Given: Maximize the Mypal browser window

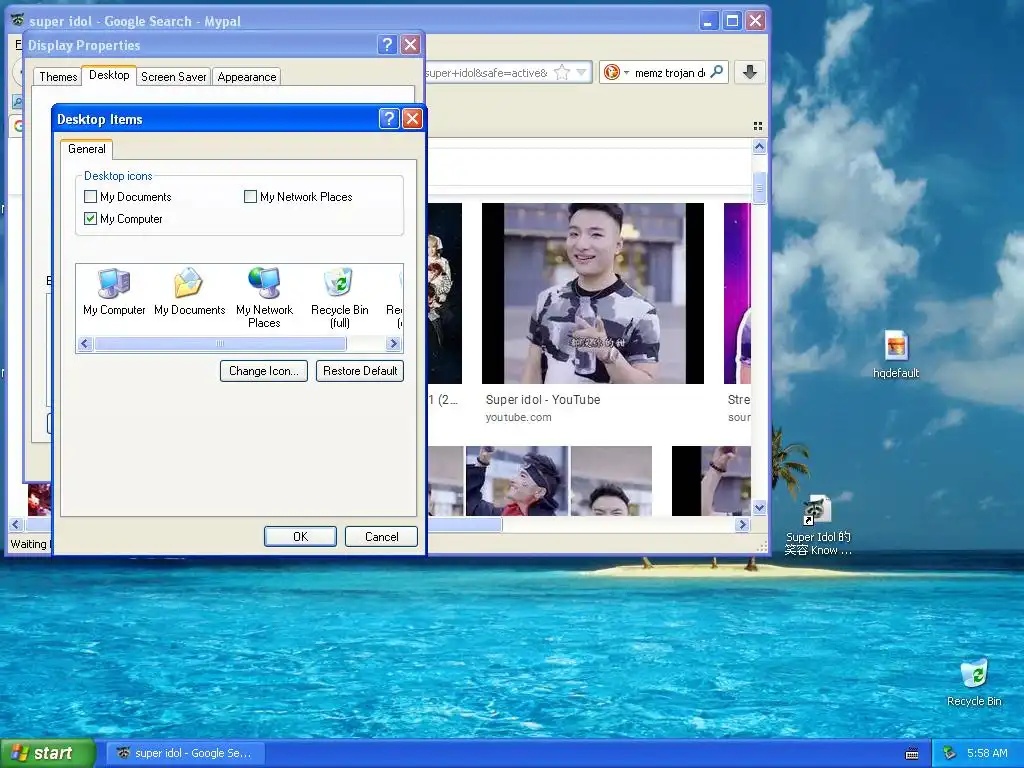Looking at the screenshot, I should pyautogui.click(x=733, y=21).
